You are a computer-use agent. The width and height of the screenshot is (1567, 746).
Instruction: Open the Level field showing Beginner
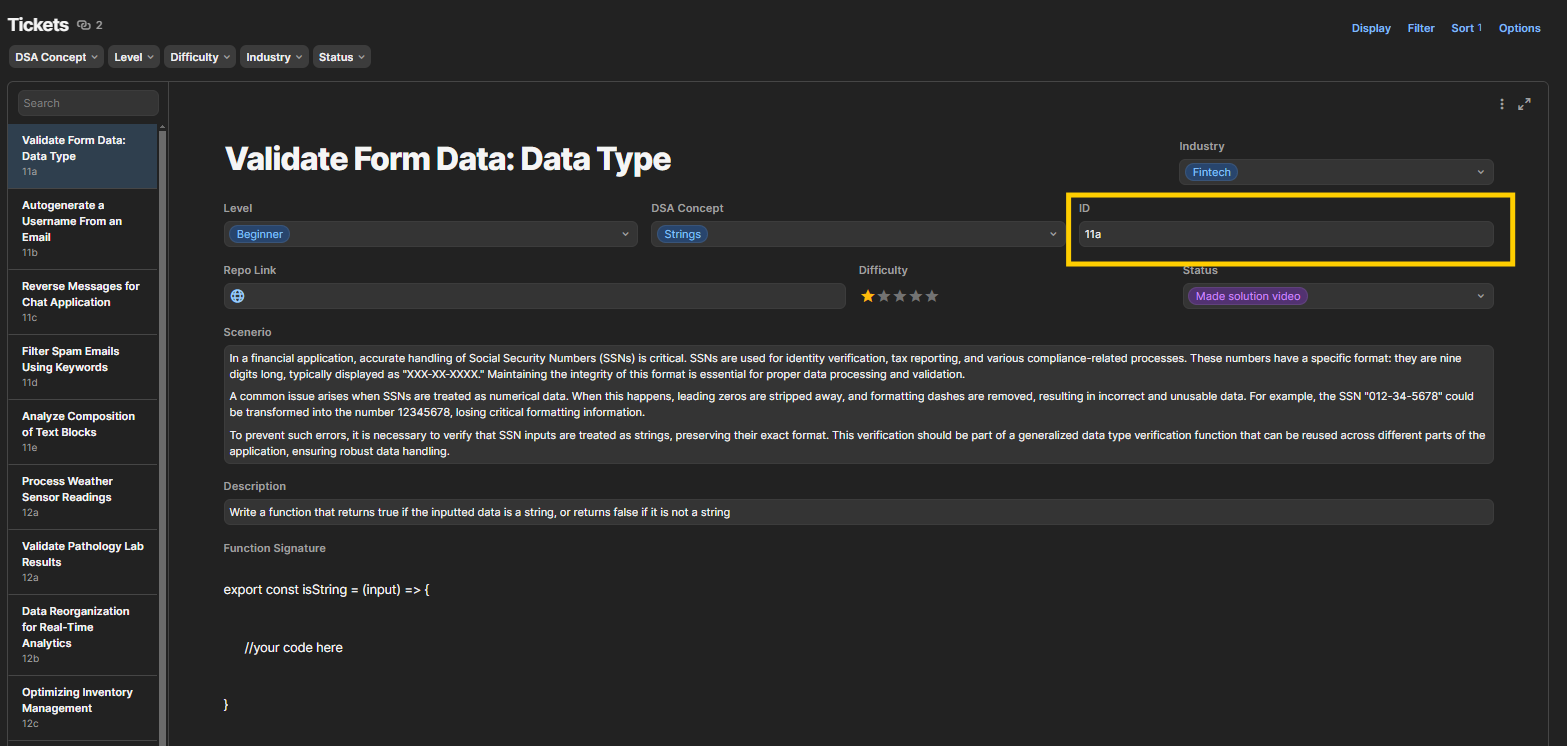click(430, 234)
